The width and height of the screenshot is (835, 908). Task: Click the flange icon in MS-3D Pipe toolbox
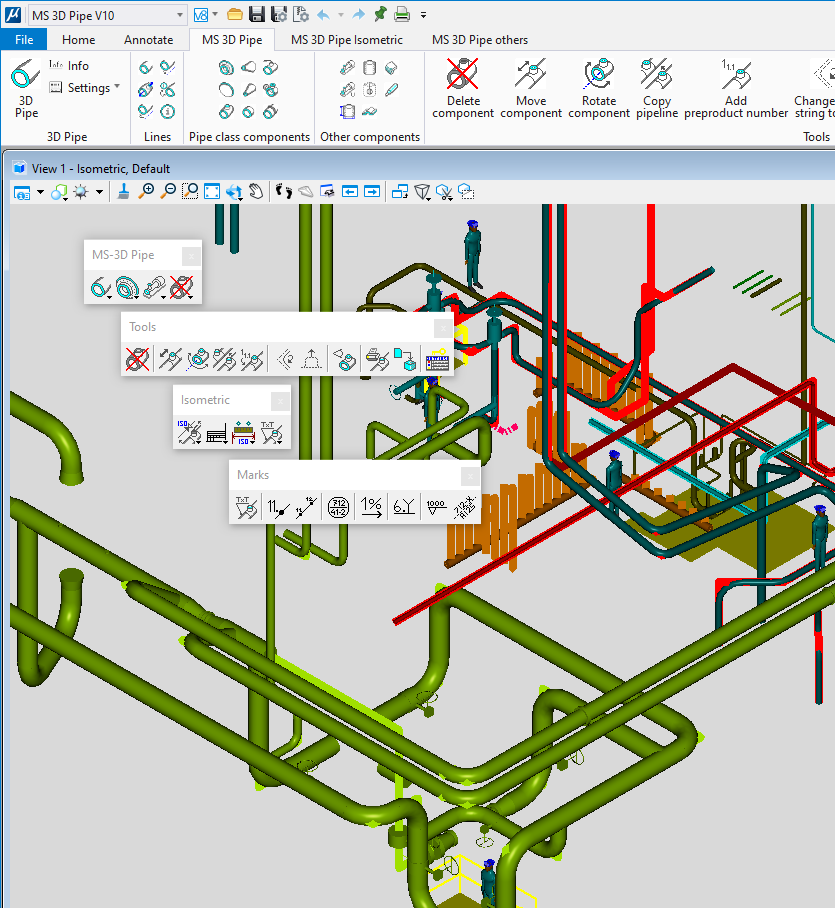tap(127, 287)
